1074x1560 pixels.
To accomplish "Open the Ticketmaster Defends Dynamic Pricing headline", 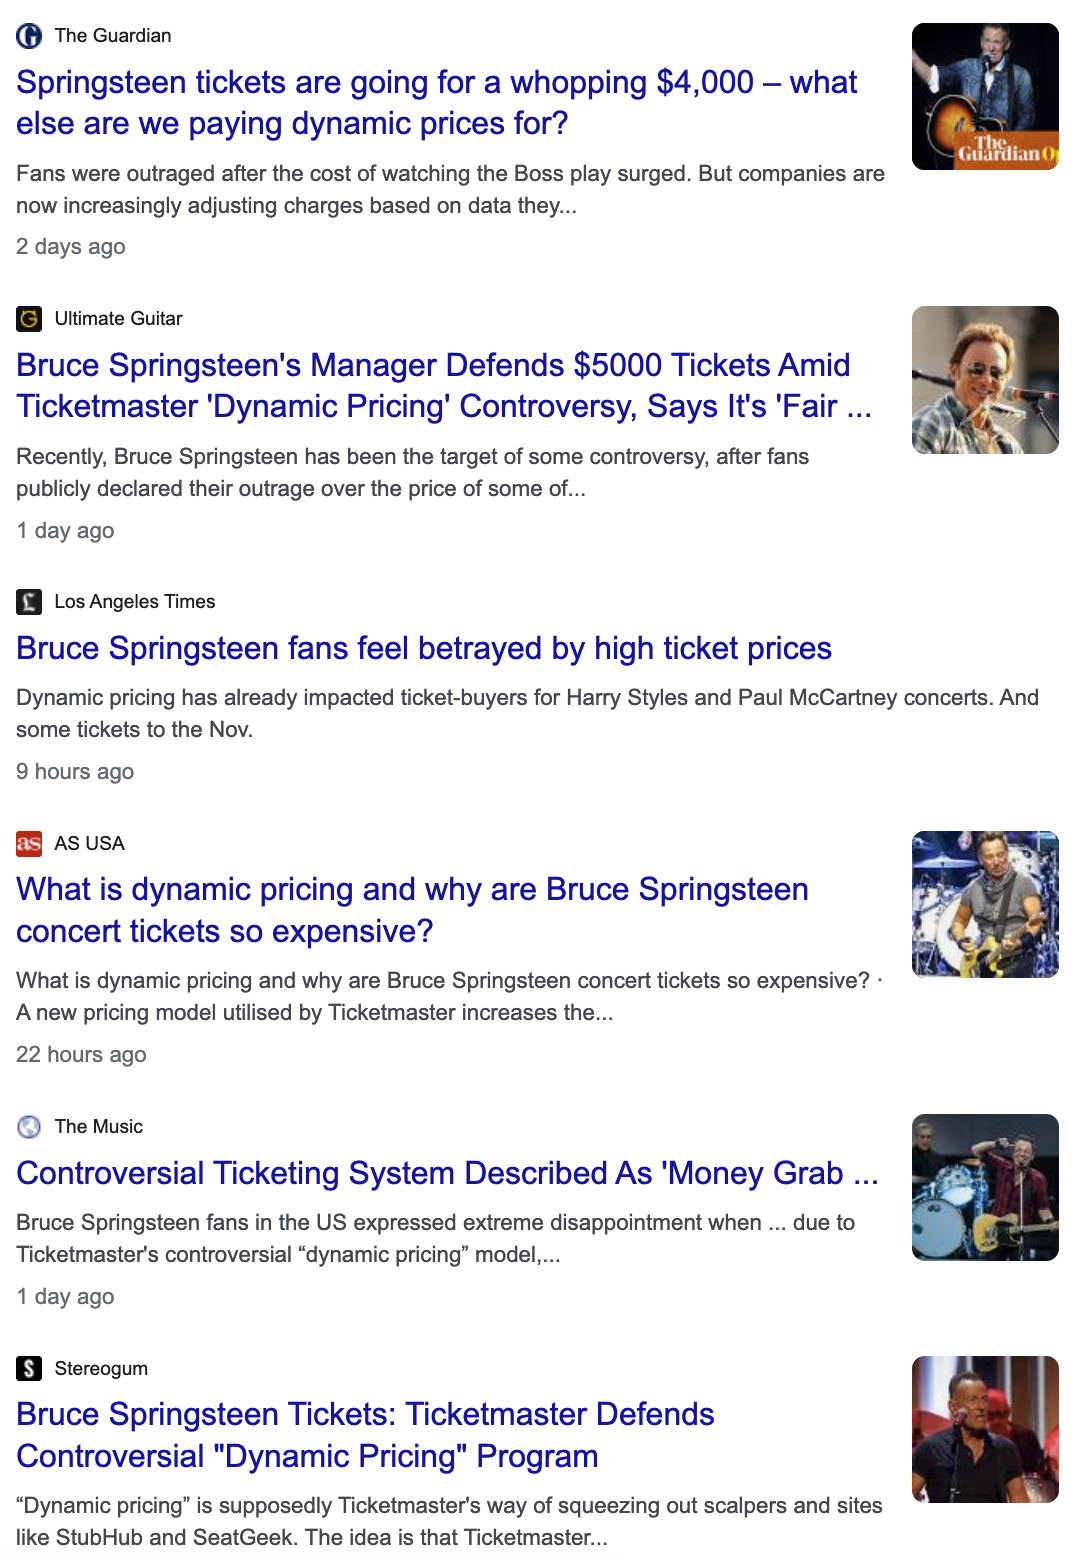I will (365, 1436).
